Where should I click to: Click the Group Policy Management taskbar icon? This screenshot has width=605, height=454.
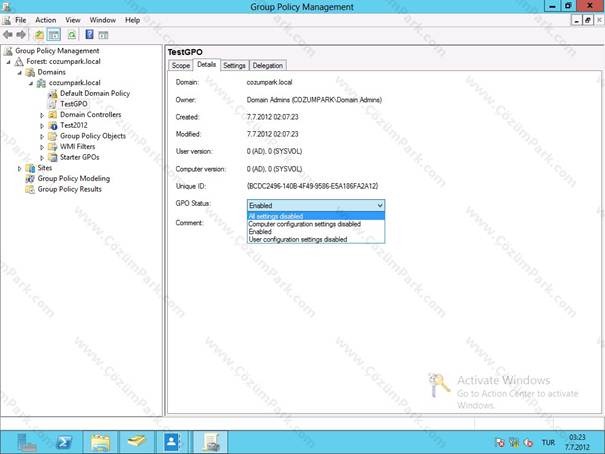[211, 442]
